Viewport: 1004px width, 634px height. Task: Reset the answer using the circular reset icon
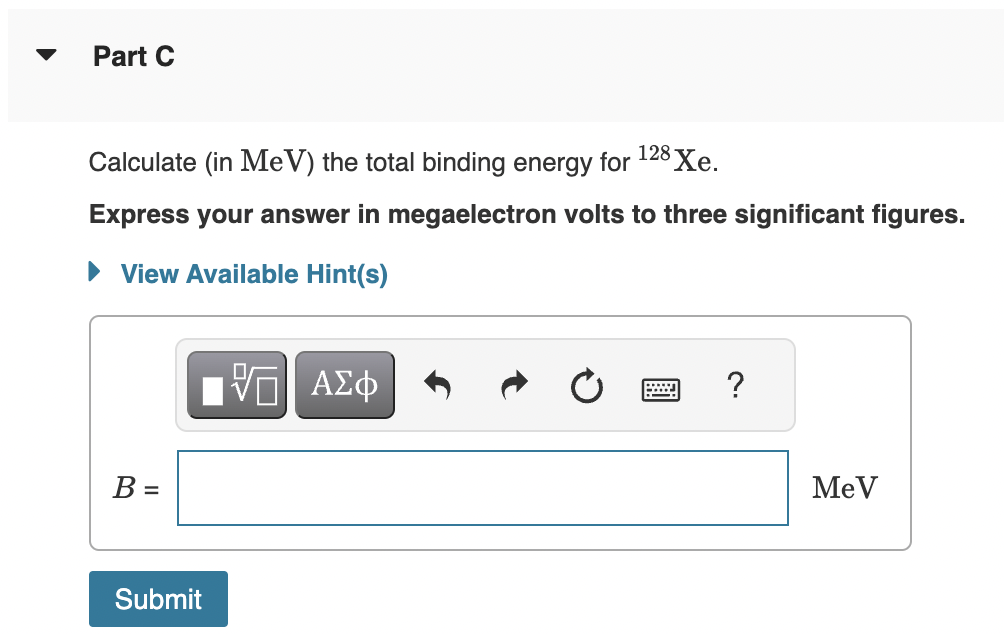coord(586,384)
